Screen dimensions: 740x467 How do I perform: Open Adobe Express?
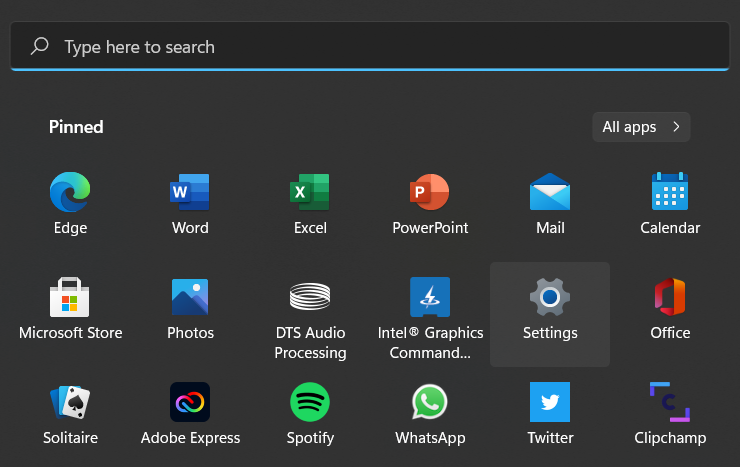click(190, 403)
